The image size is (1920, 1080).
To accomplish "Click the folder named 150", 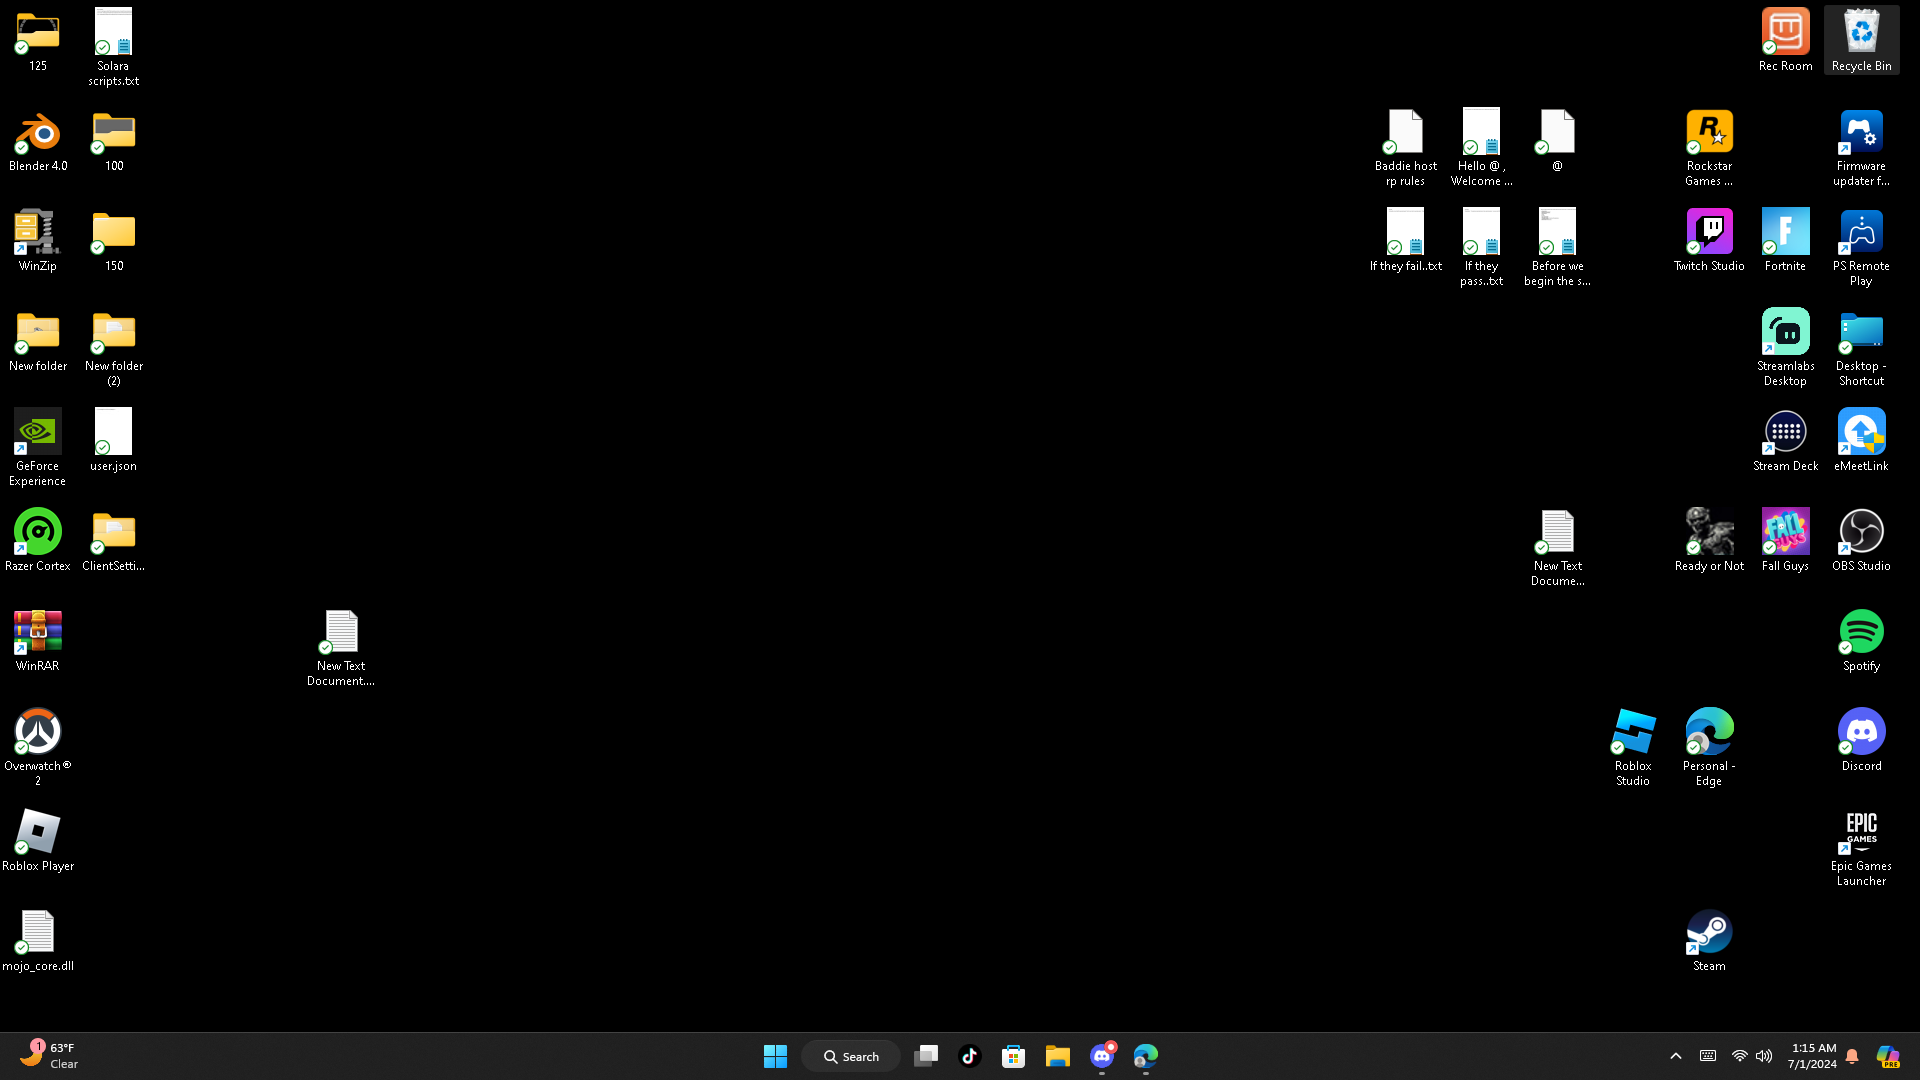I will click(114, 242).
